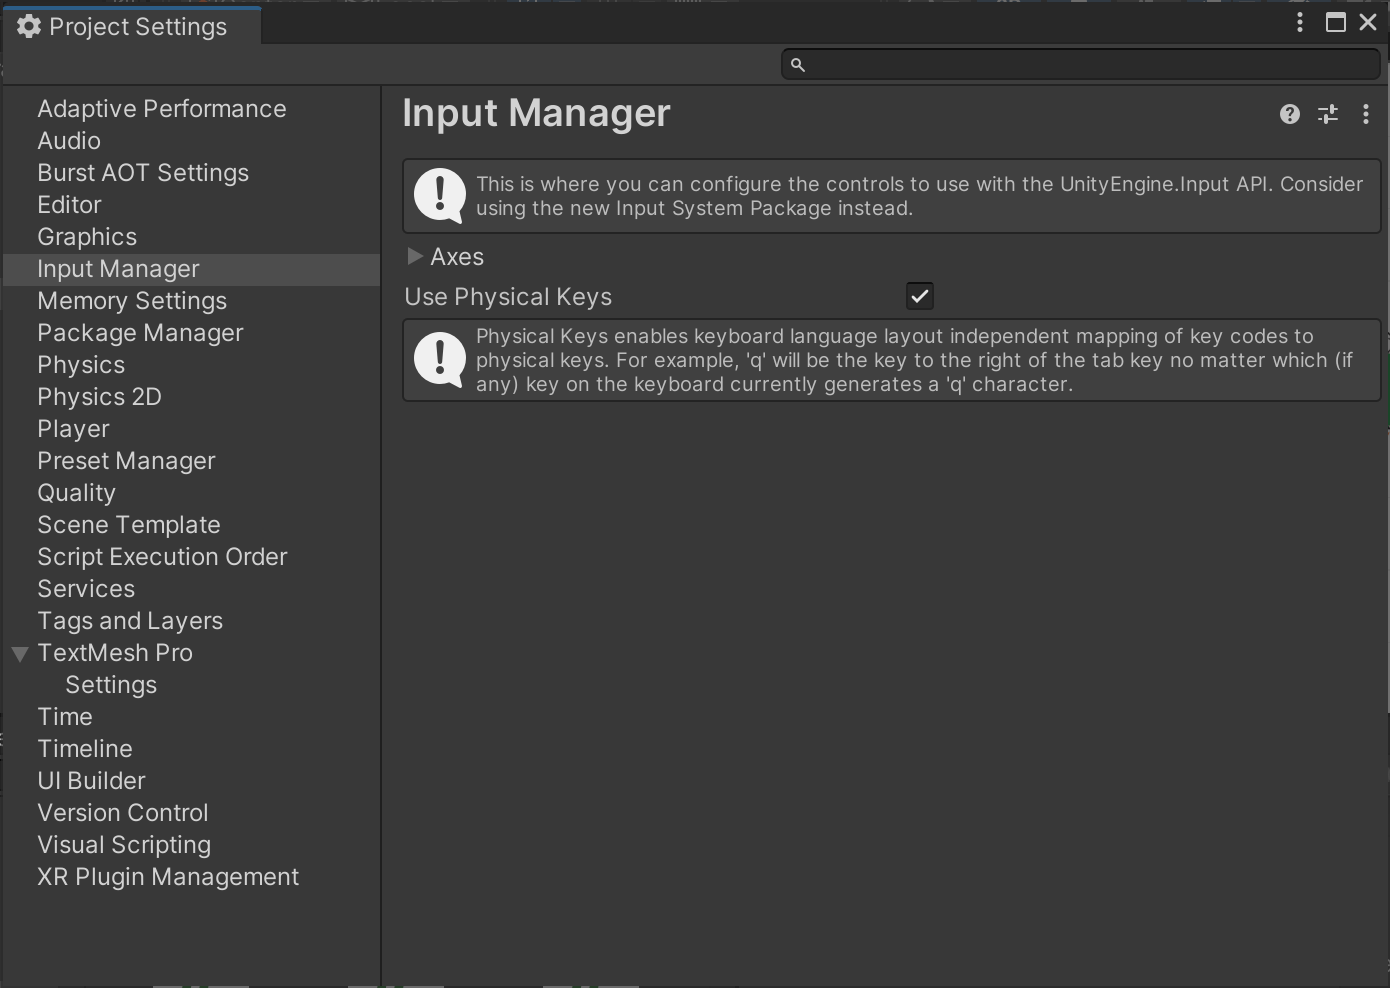Open UI Builder settings
Image resolution: width=1390 pixels, height=988 pixels.
pyautogui.click(x=91, y=781)
